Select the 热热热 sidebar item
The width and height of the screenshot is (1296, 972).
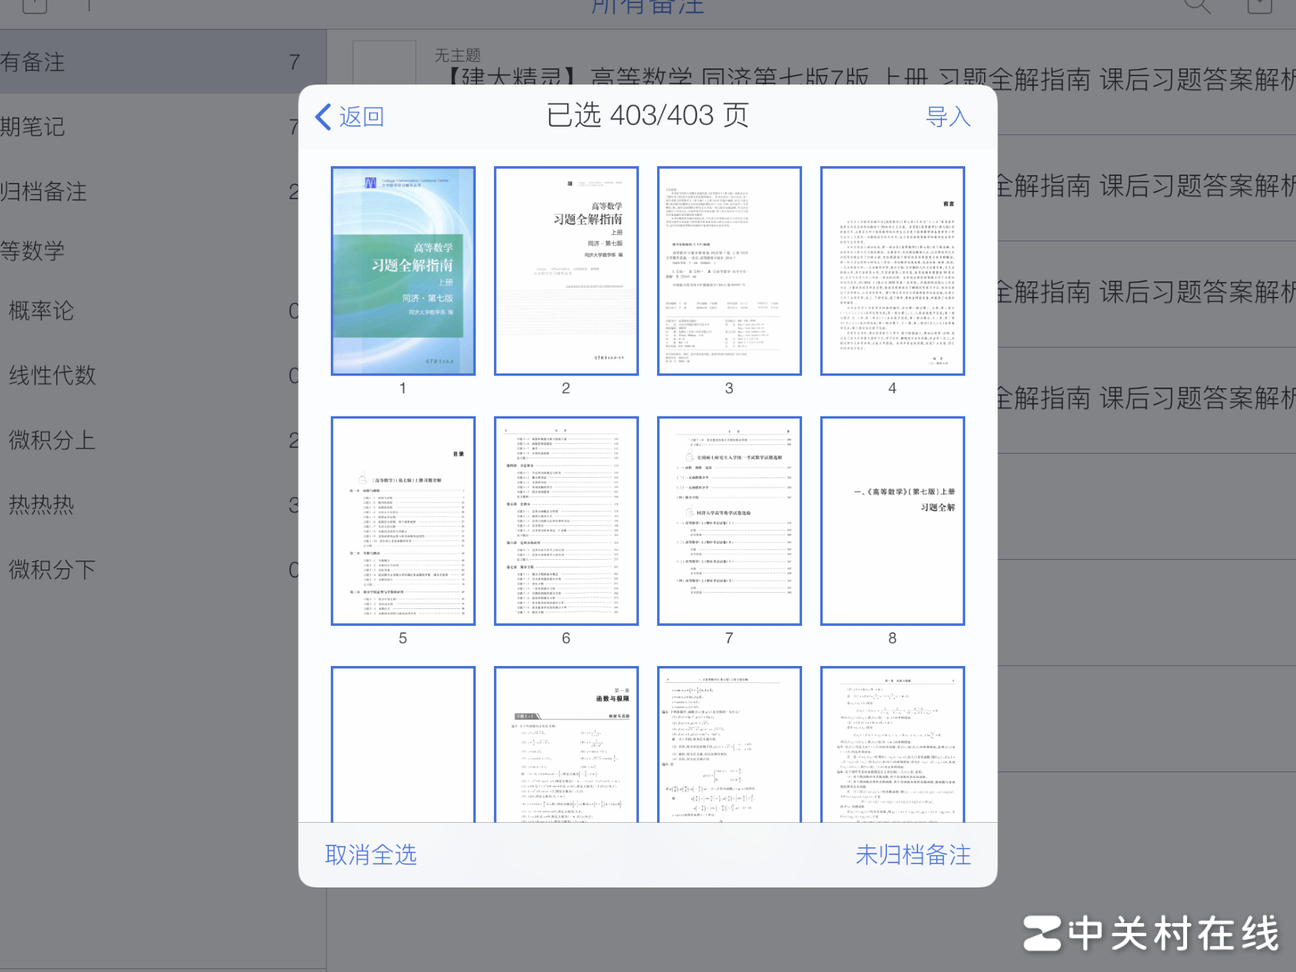pos(42,505)
